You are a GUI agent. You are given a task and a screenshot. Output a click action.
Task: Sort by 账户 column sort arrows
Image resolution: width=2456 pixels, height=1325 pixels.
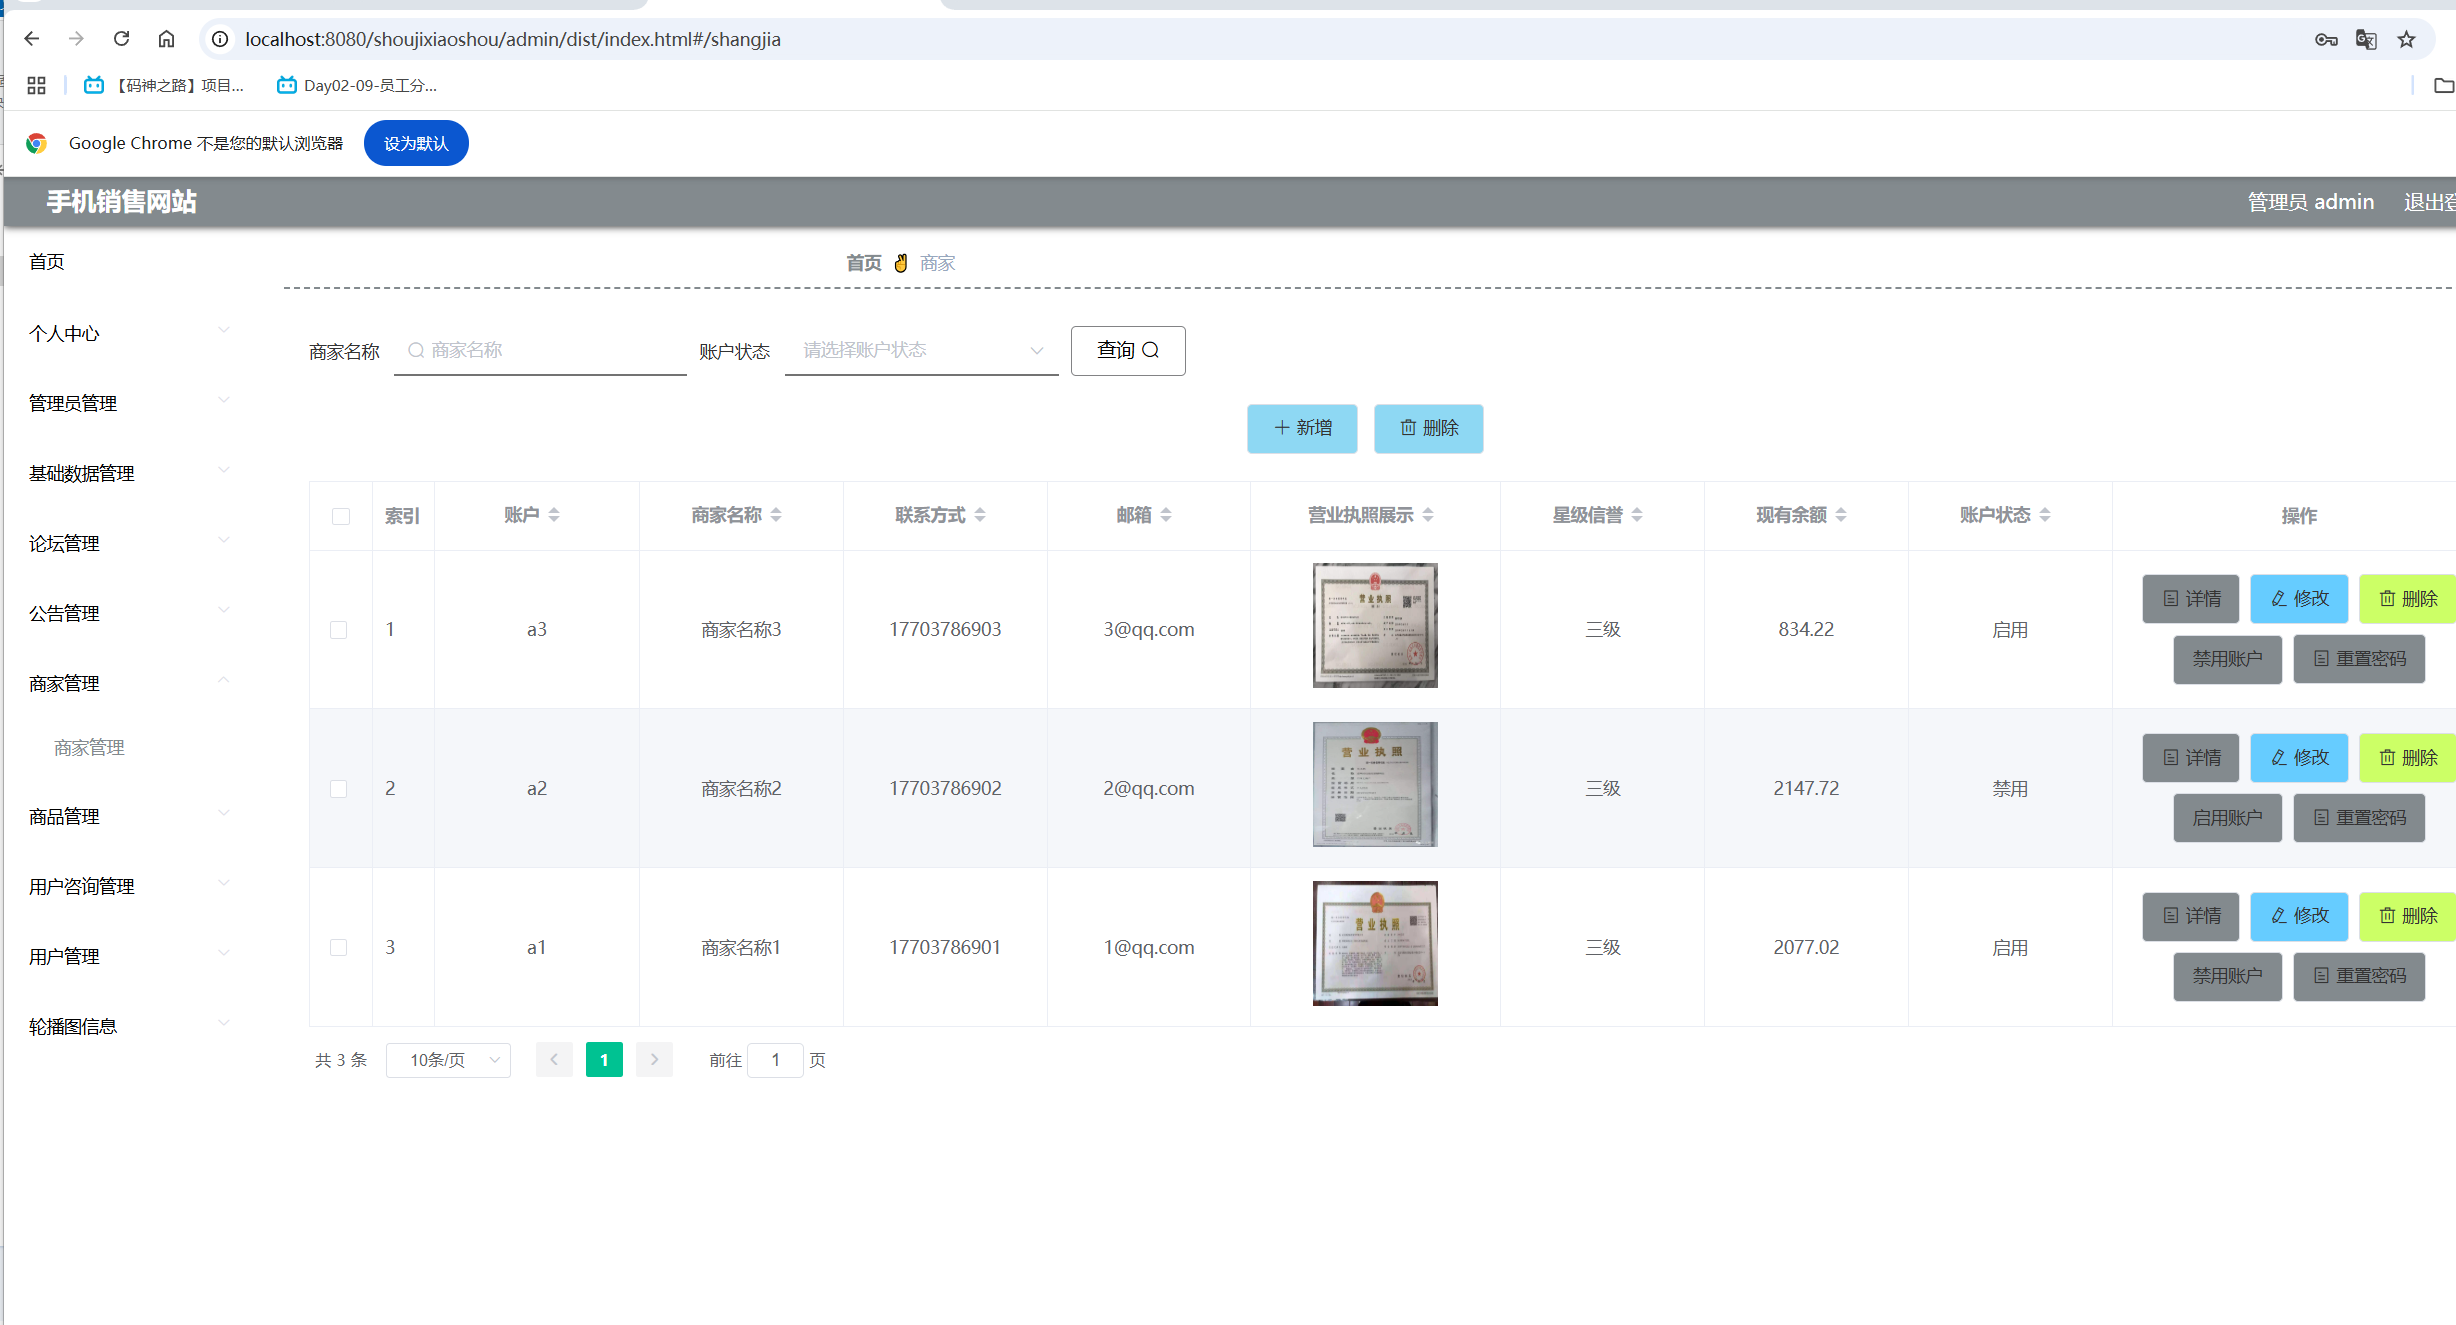(554, 515)
